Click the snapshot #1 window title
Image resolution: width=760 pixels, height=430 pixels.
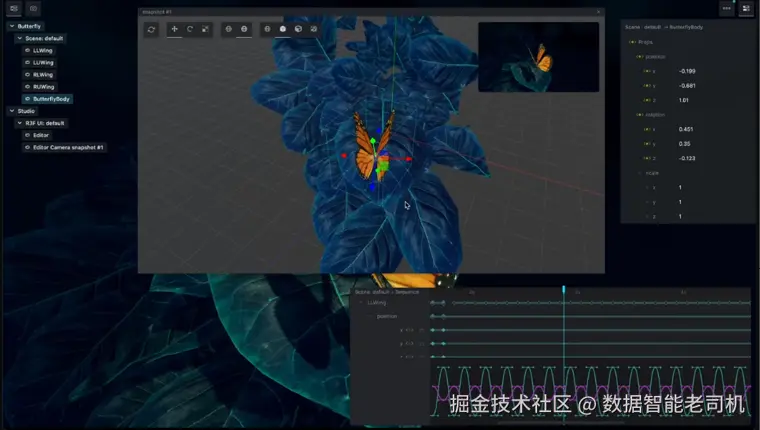157,12
